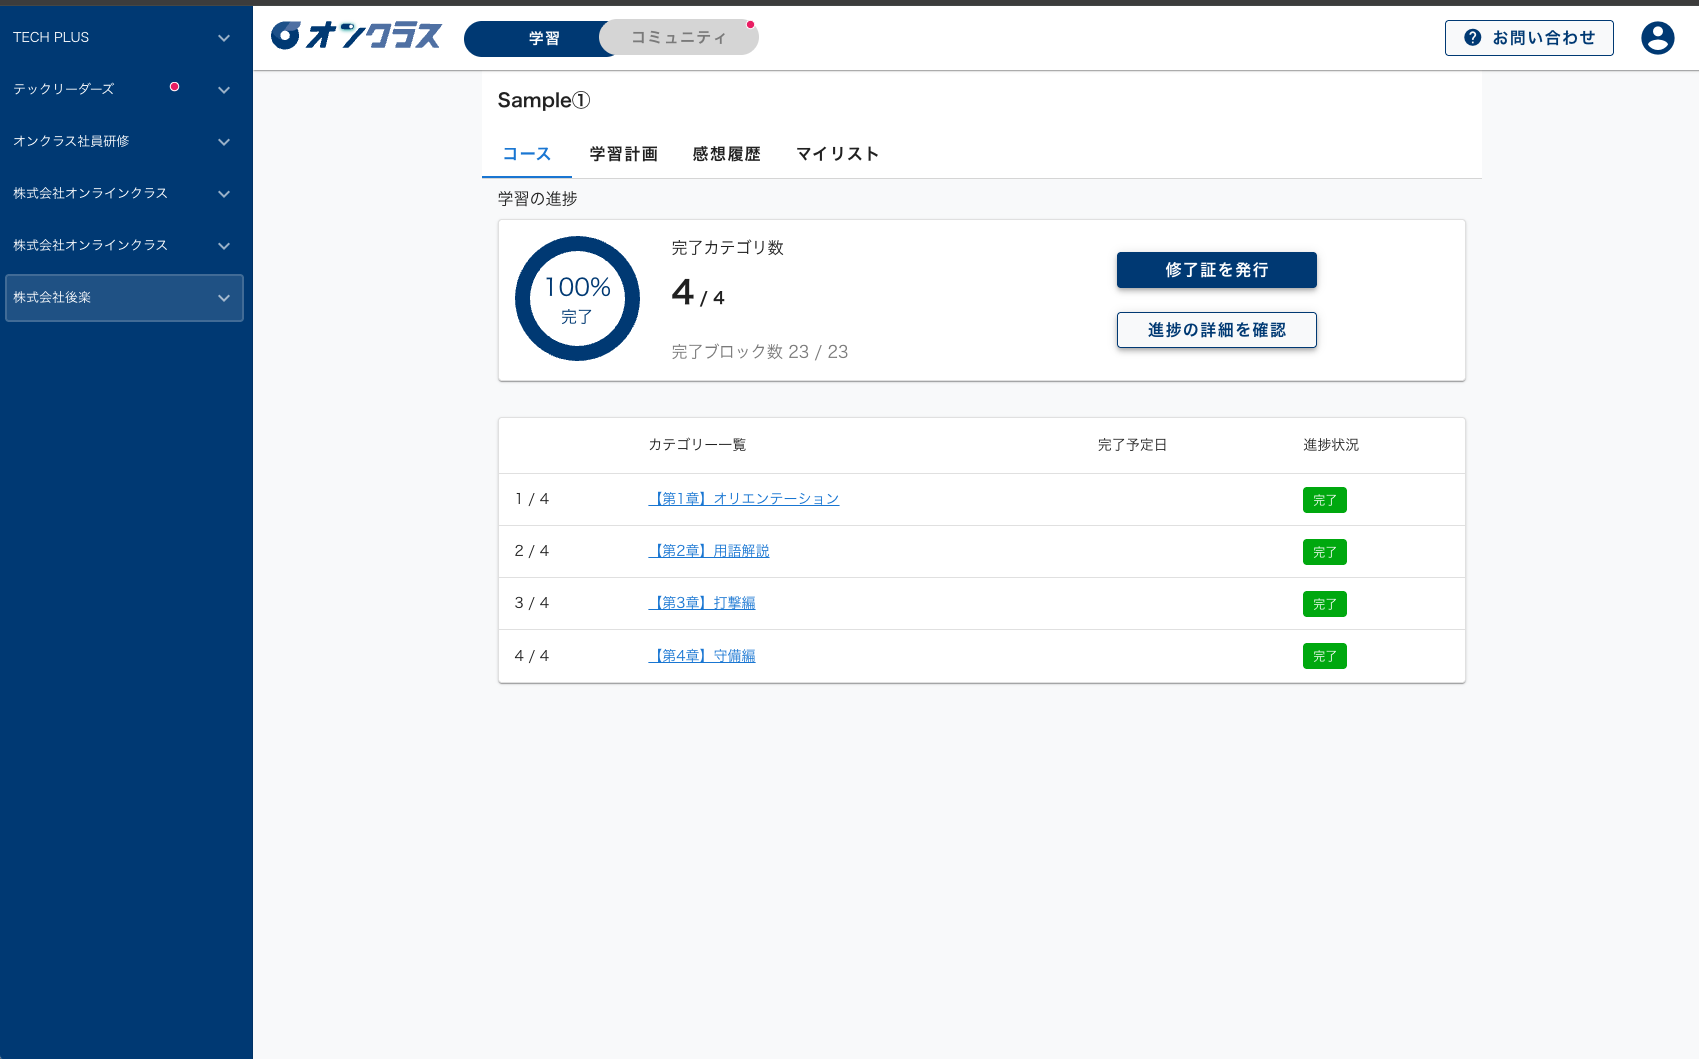Screen dimensions: 1699x1059
Task: Switch to the 学習計画 tab
Action: (x=623, y=154)
